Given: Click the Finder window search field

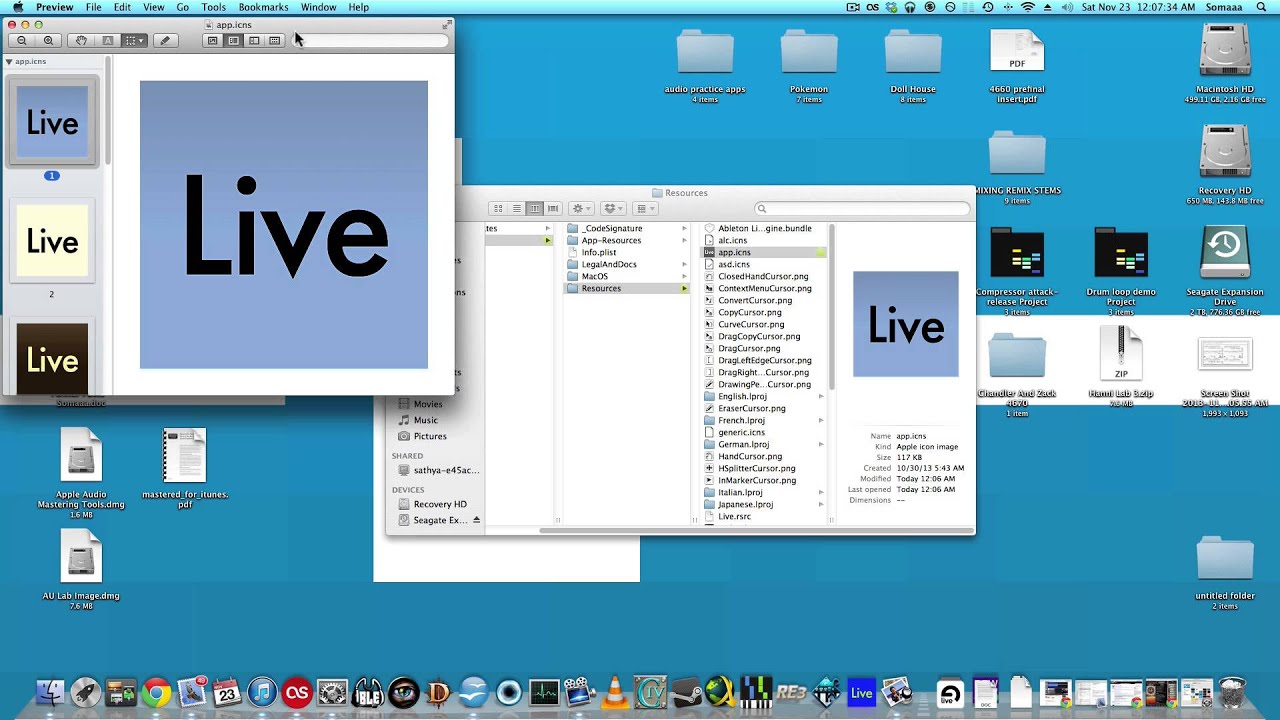Looking at the screenshot, I should 862,208.
